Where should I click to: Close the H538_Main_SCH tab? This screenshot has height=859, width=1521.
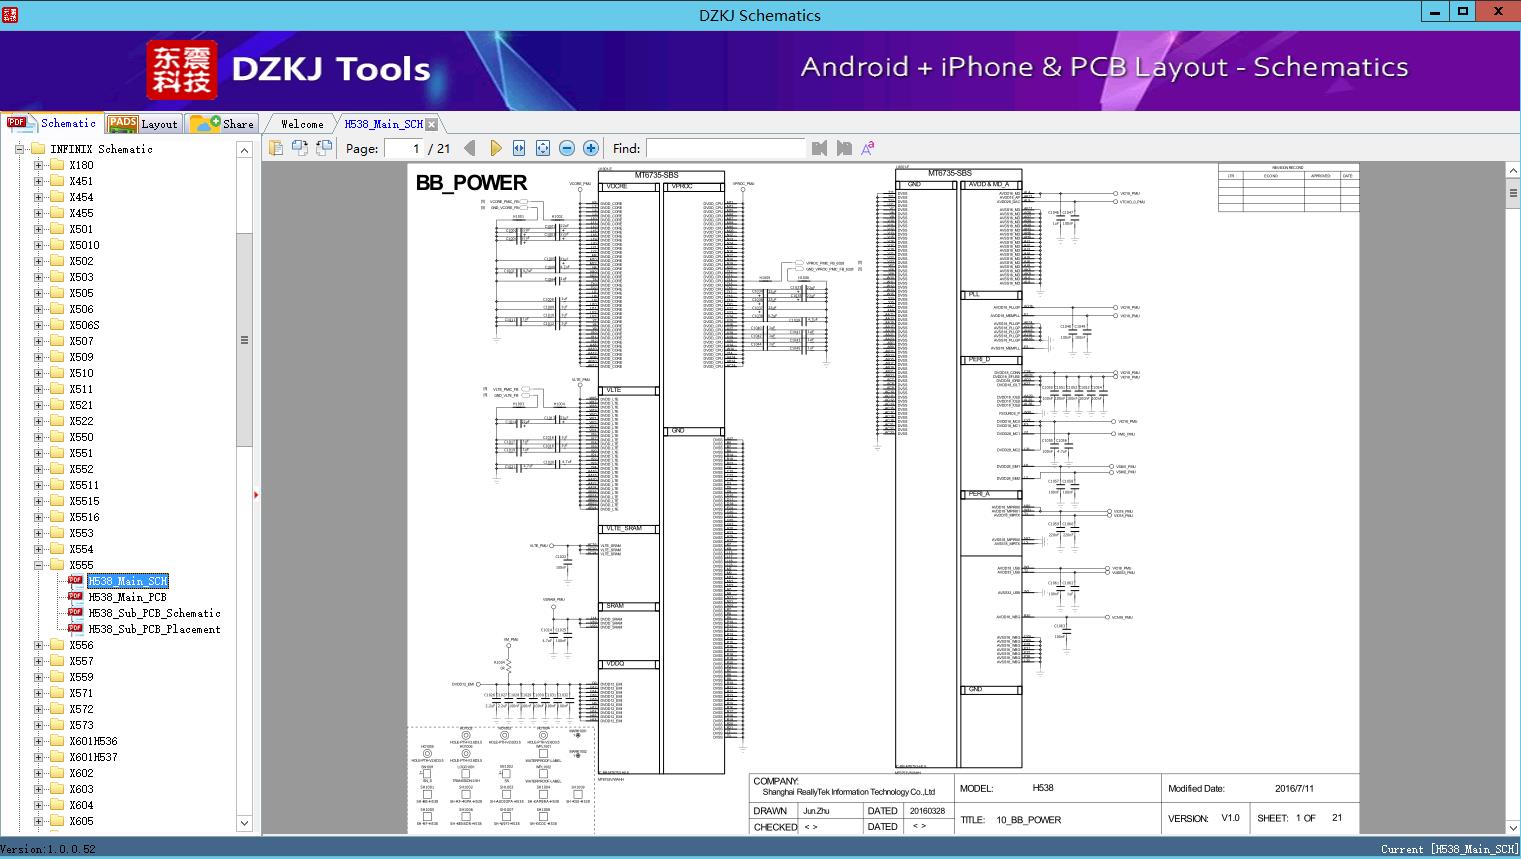[431, 124]
